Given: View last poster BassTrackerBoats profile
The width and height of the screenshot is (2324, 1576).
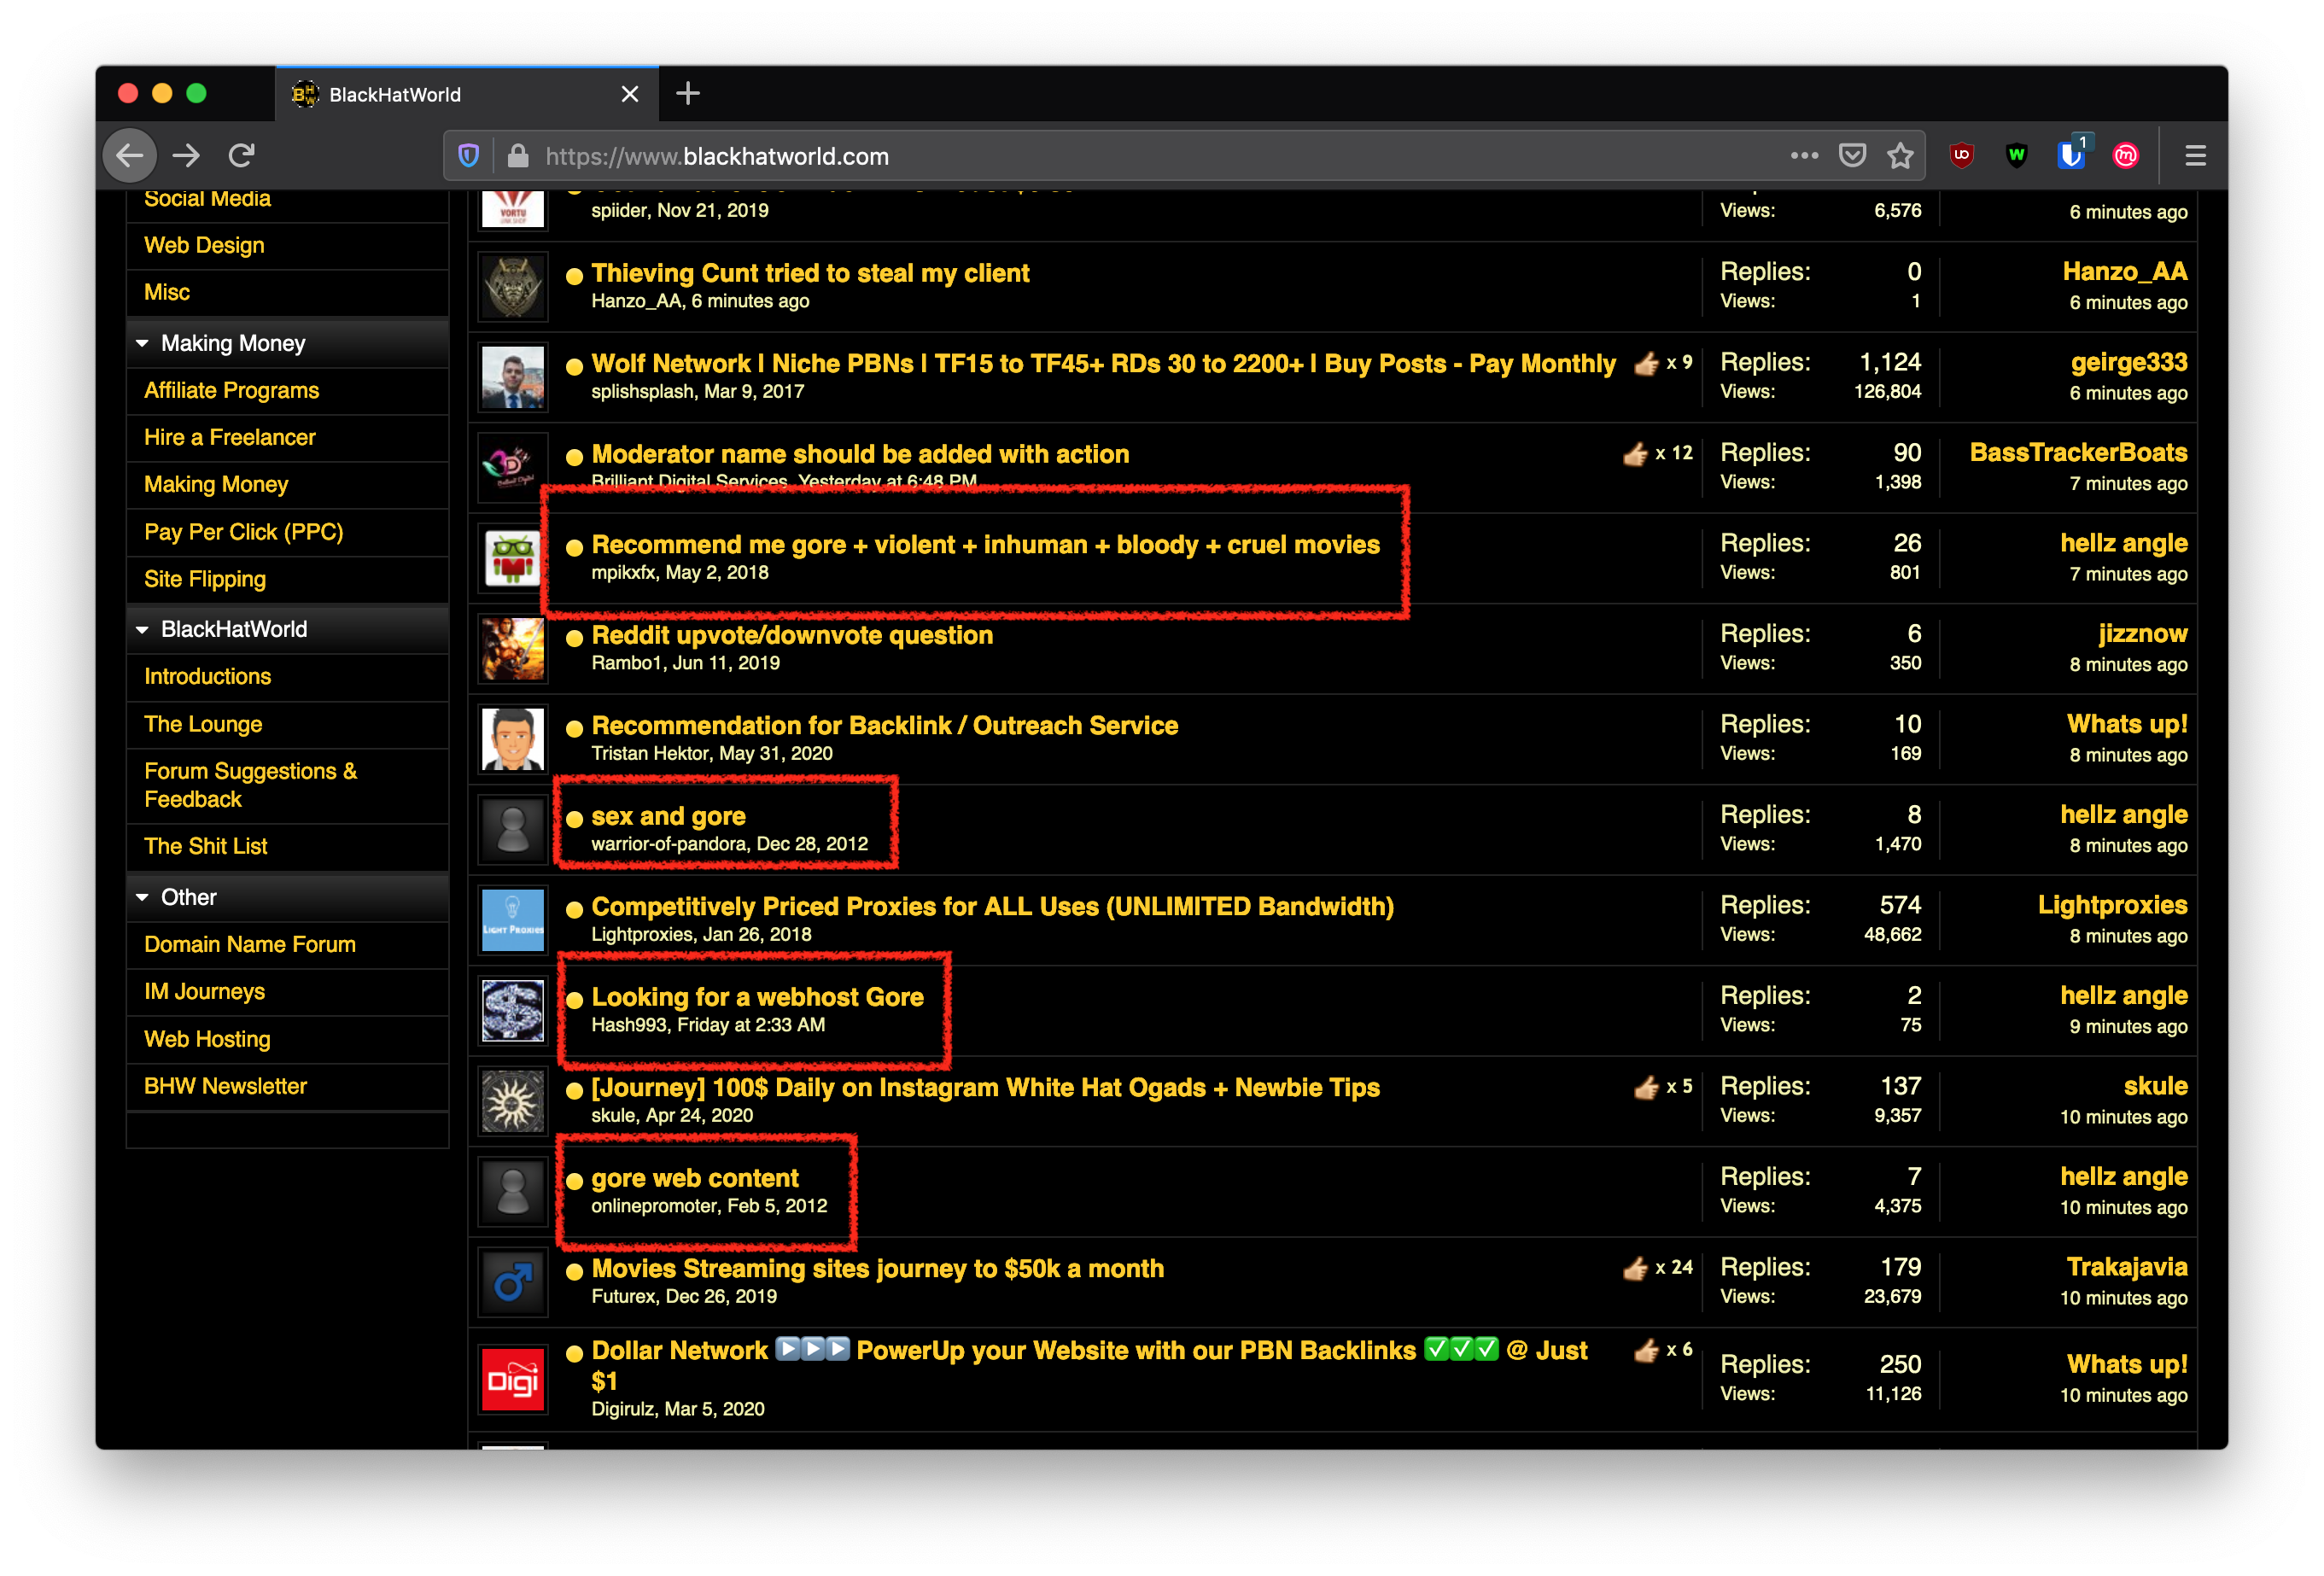Looking at the screenshot, I should click(x=2078, y=452).
